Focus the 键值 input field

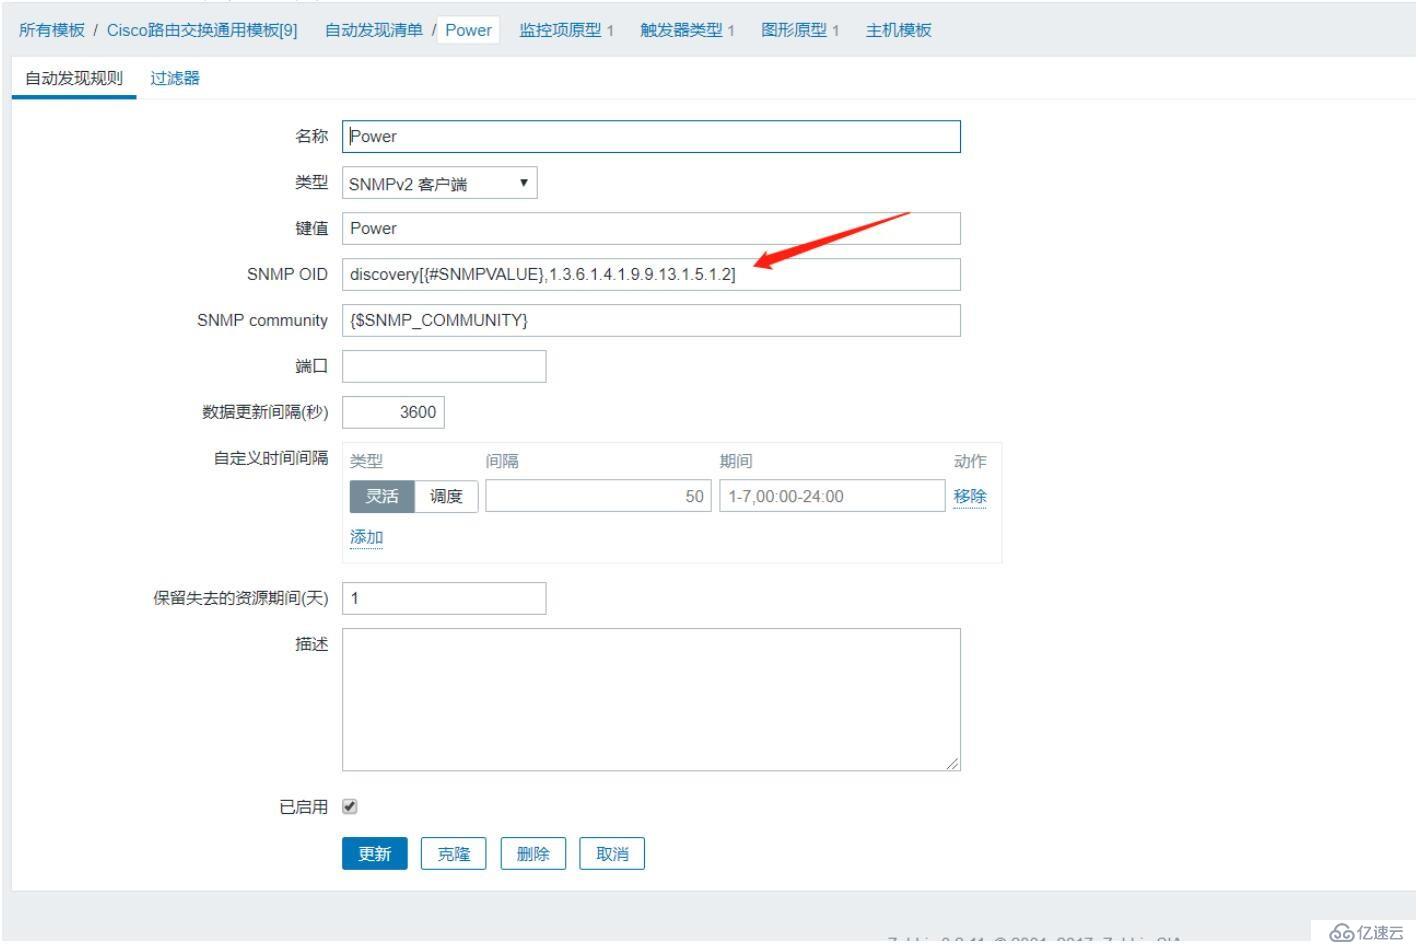pyautogui.click(x=651, y=228)
